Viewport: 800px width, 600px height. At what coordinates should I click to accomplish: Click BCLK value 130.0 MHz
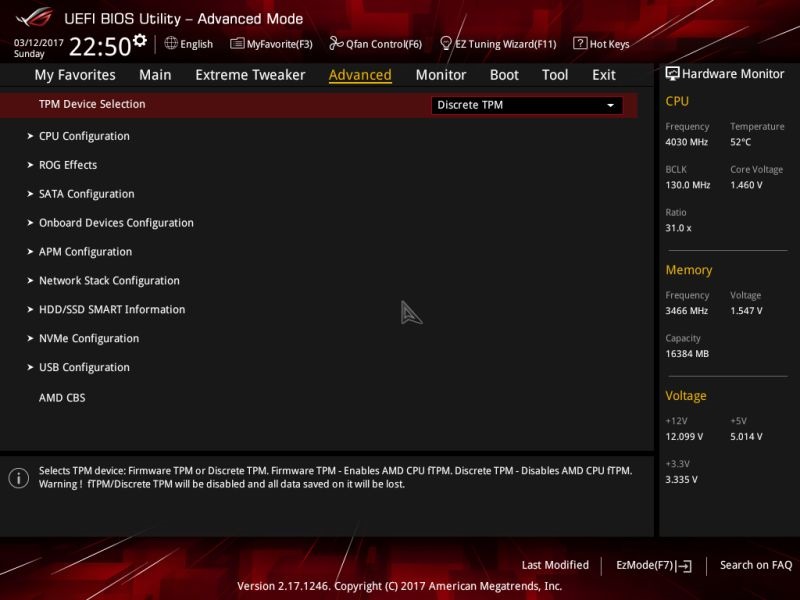[687, 185]
